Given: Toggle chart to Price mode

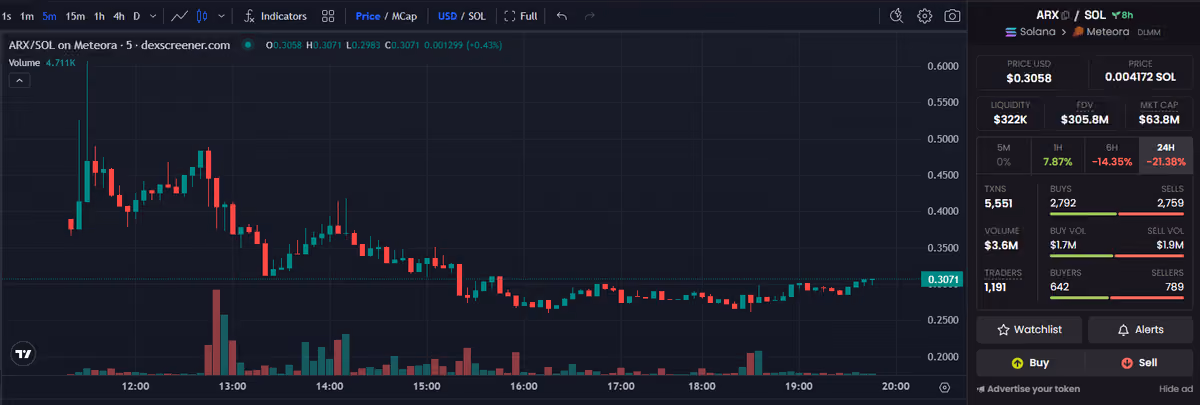Looking at the screenshot, I should tap(368, 16).
